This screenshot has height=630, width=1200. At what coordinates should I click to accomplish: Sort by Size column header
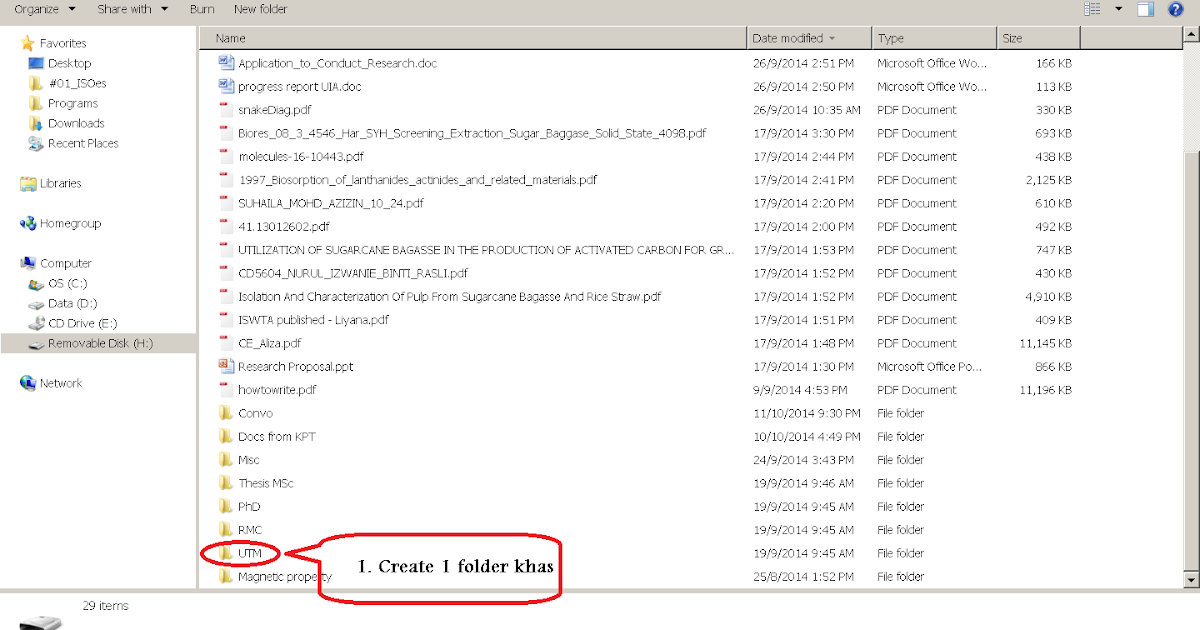pyautogui.click(x=1037, y=38)
